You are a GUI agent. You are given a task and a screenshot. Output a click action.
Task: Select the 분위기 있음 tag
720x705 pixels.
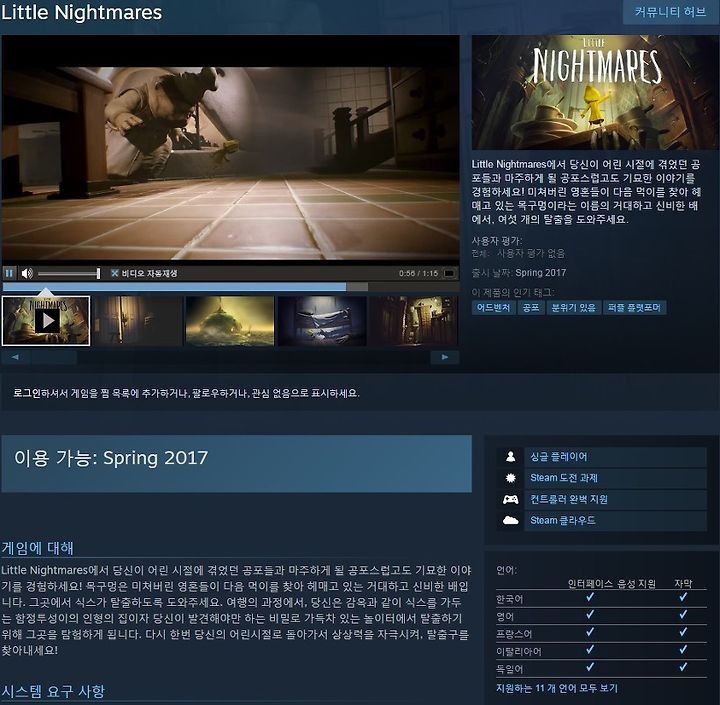tap(573, 307)
